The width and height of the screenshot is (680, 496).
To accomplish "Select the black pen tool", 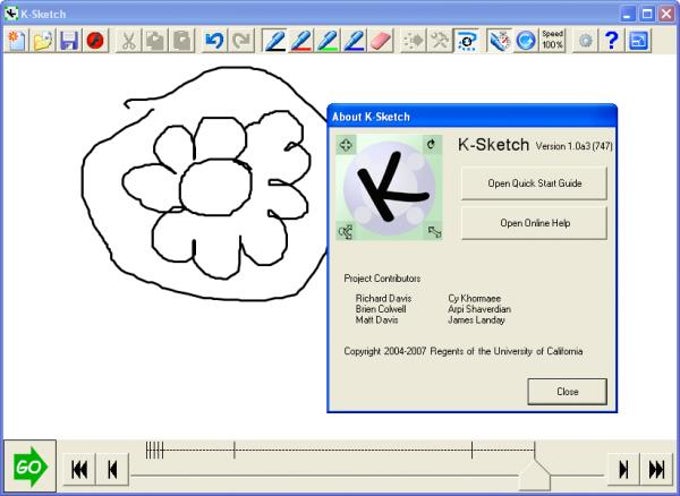I will 275,41.
